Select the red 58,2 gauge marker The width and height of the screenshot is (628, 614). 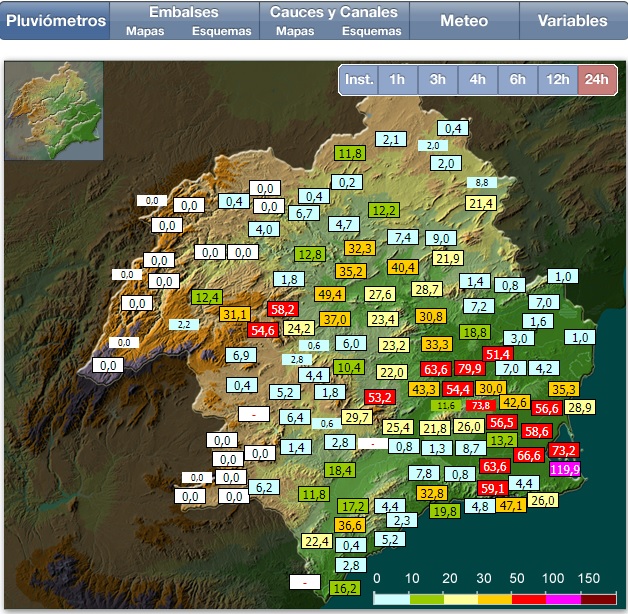point(283,310)
